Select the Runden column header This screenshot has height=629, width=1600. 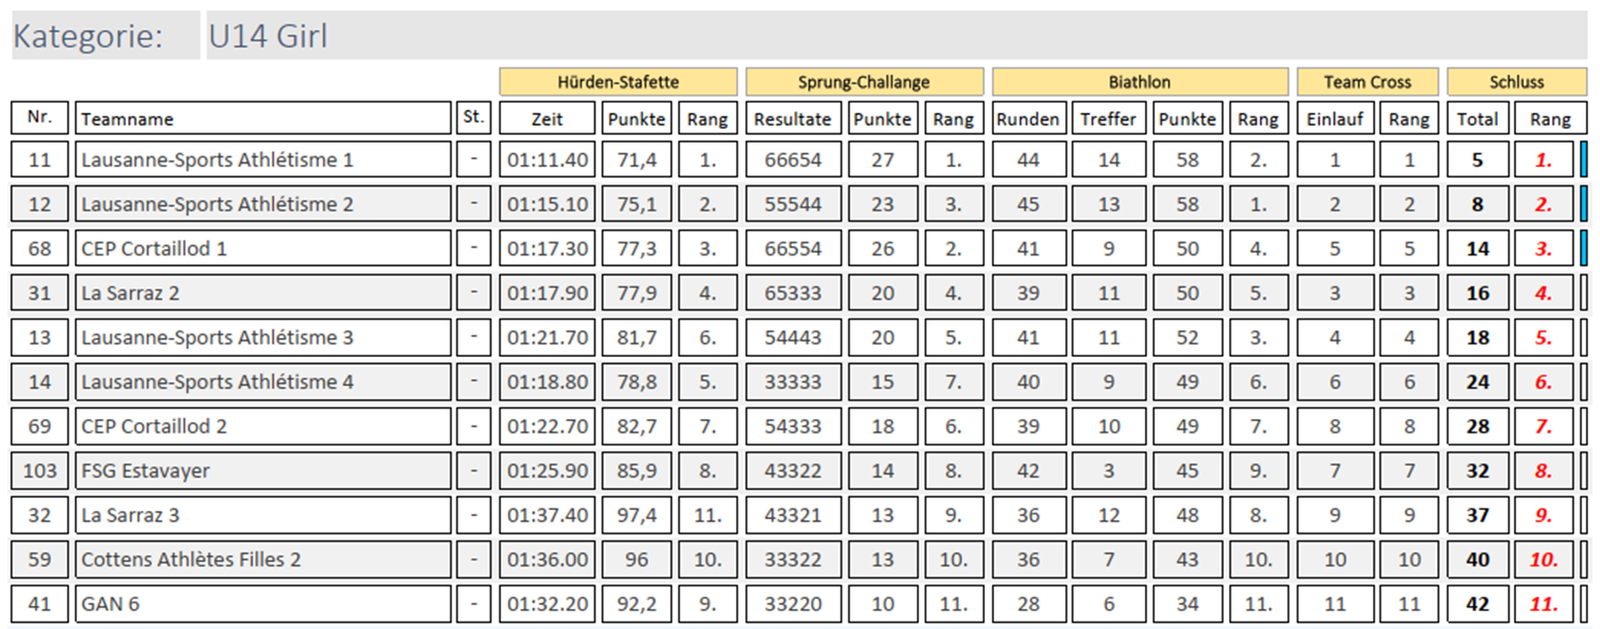[x=1028, y=118]
